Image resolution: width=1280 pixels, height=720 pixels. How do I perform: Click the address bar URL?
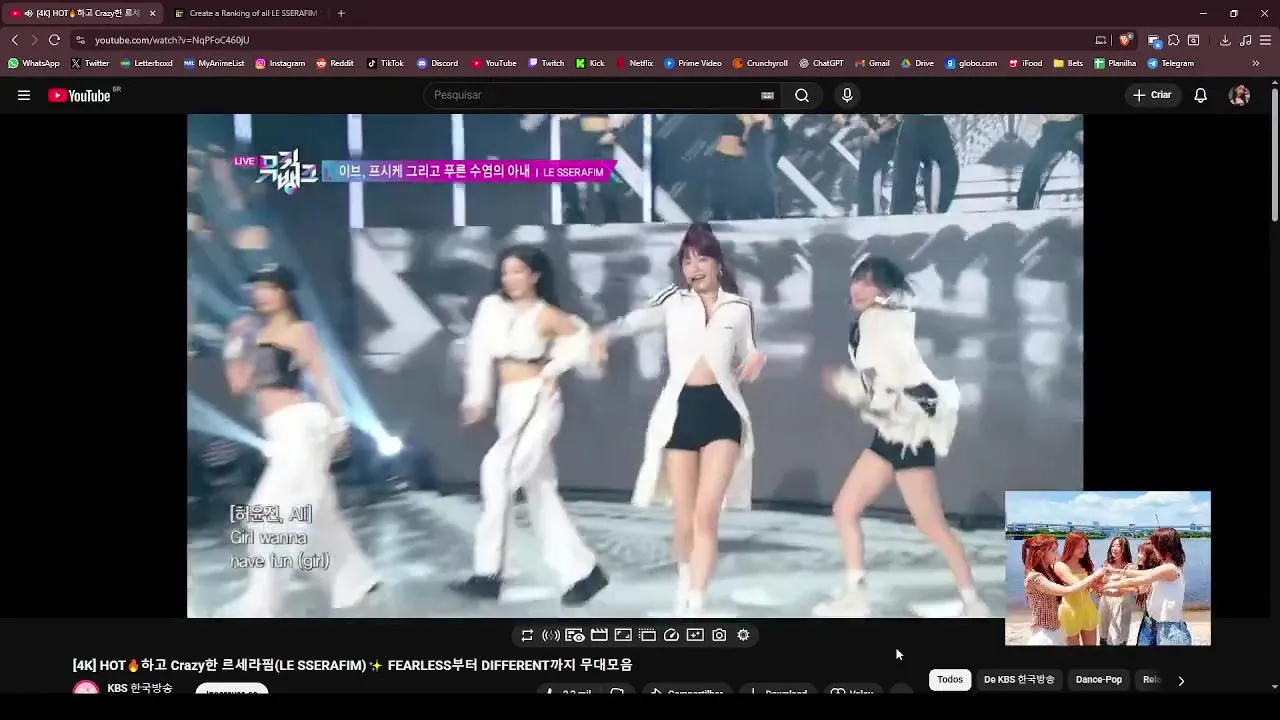point(172,40)
